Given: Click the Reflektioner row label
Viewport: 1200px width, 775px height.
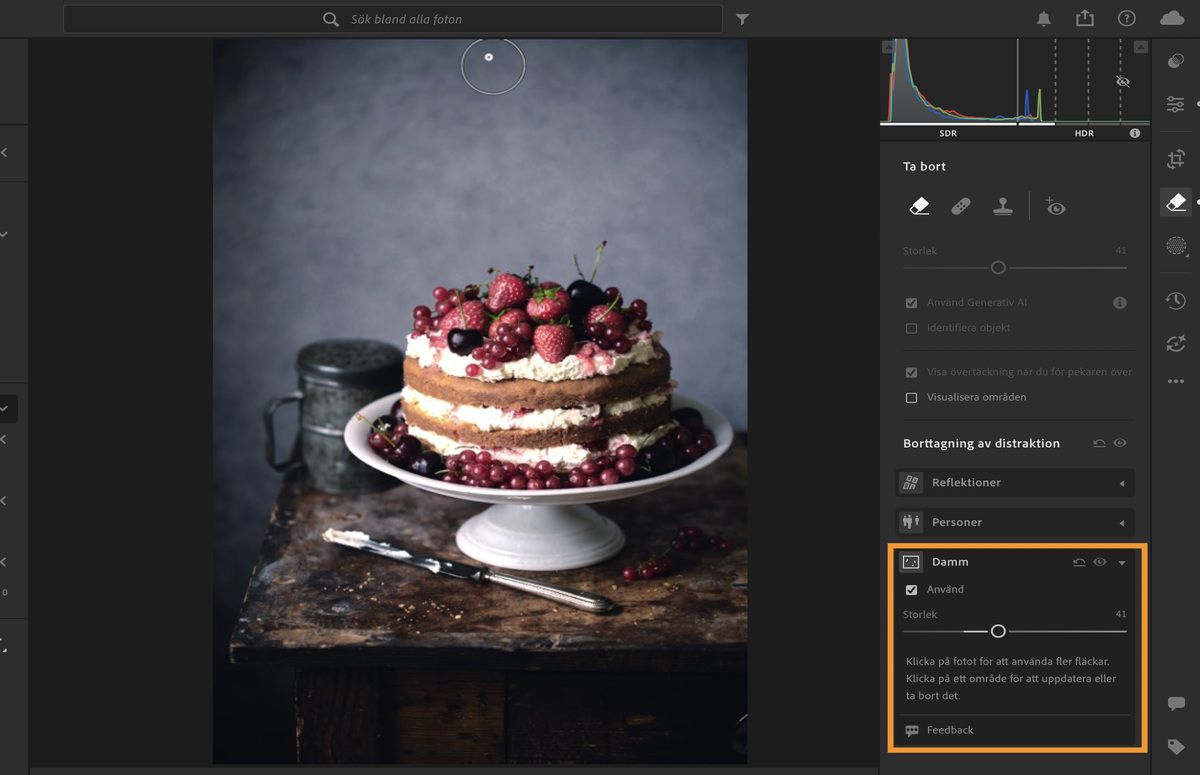Looking at the screenshot, I should click(x=966, y=482).
